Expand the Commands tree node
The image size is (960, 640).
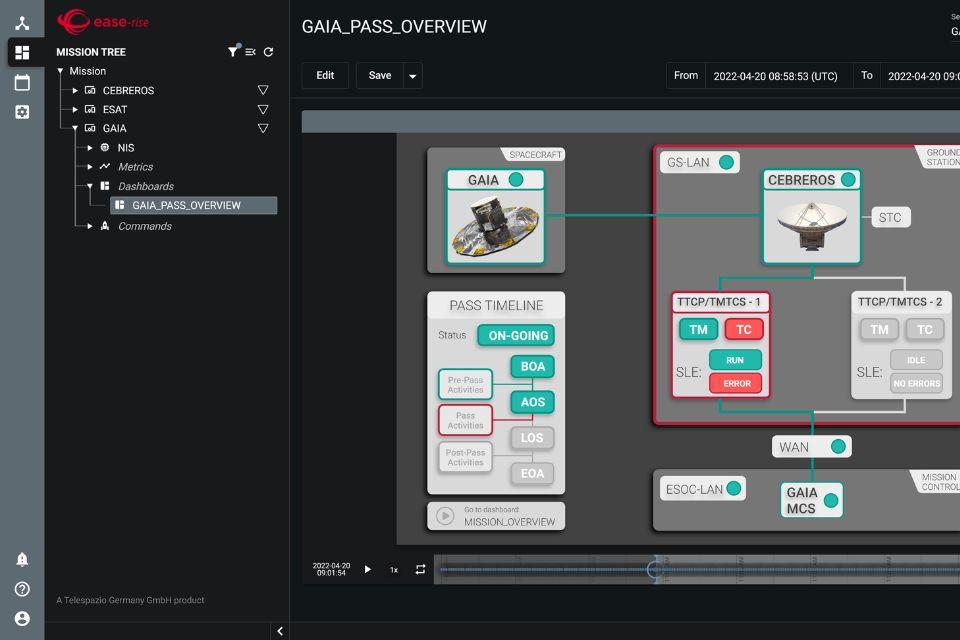tap(89, 226)
